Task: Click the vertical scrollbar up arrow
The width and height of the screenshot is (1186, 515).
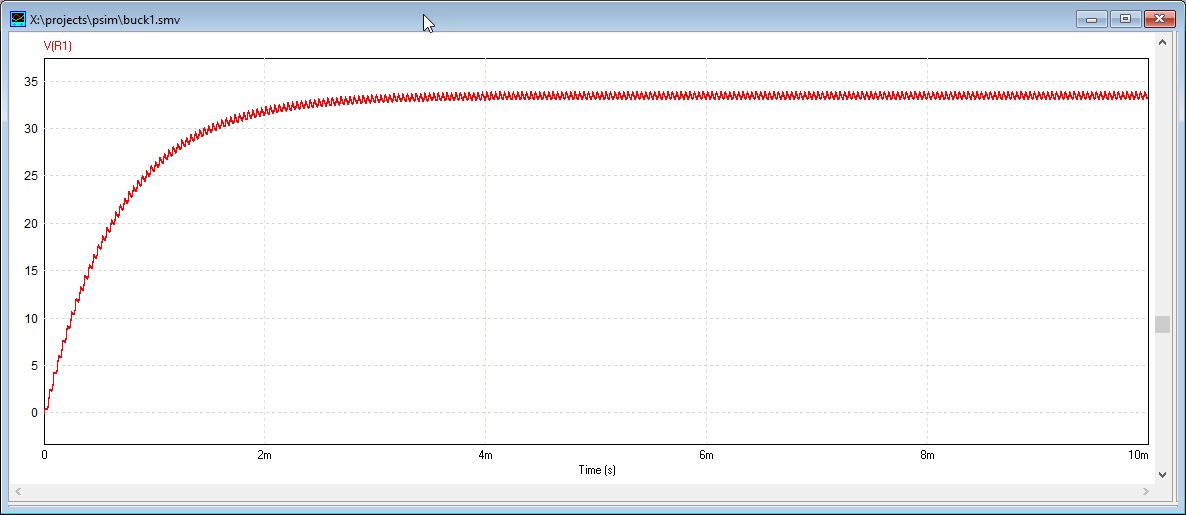Action: pyautogui.click(x=1162, y=43)
